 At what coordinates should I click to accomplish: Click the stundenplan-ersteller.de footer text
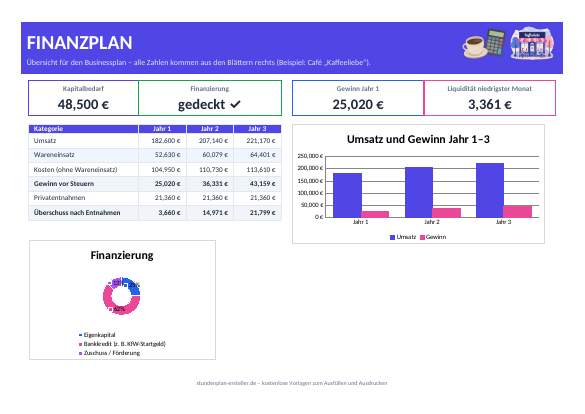[292, 383]
